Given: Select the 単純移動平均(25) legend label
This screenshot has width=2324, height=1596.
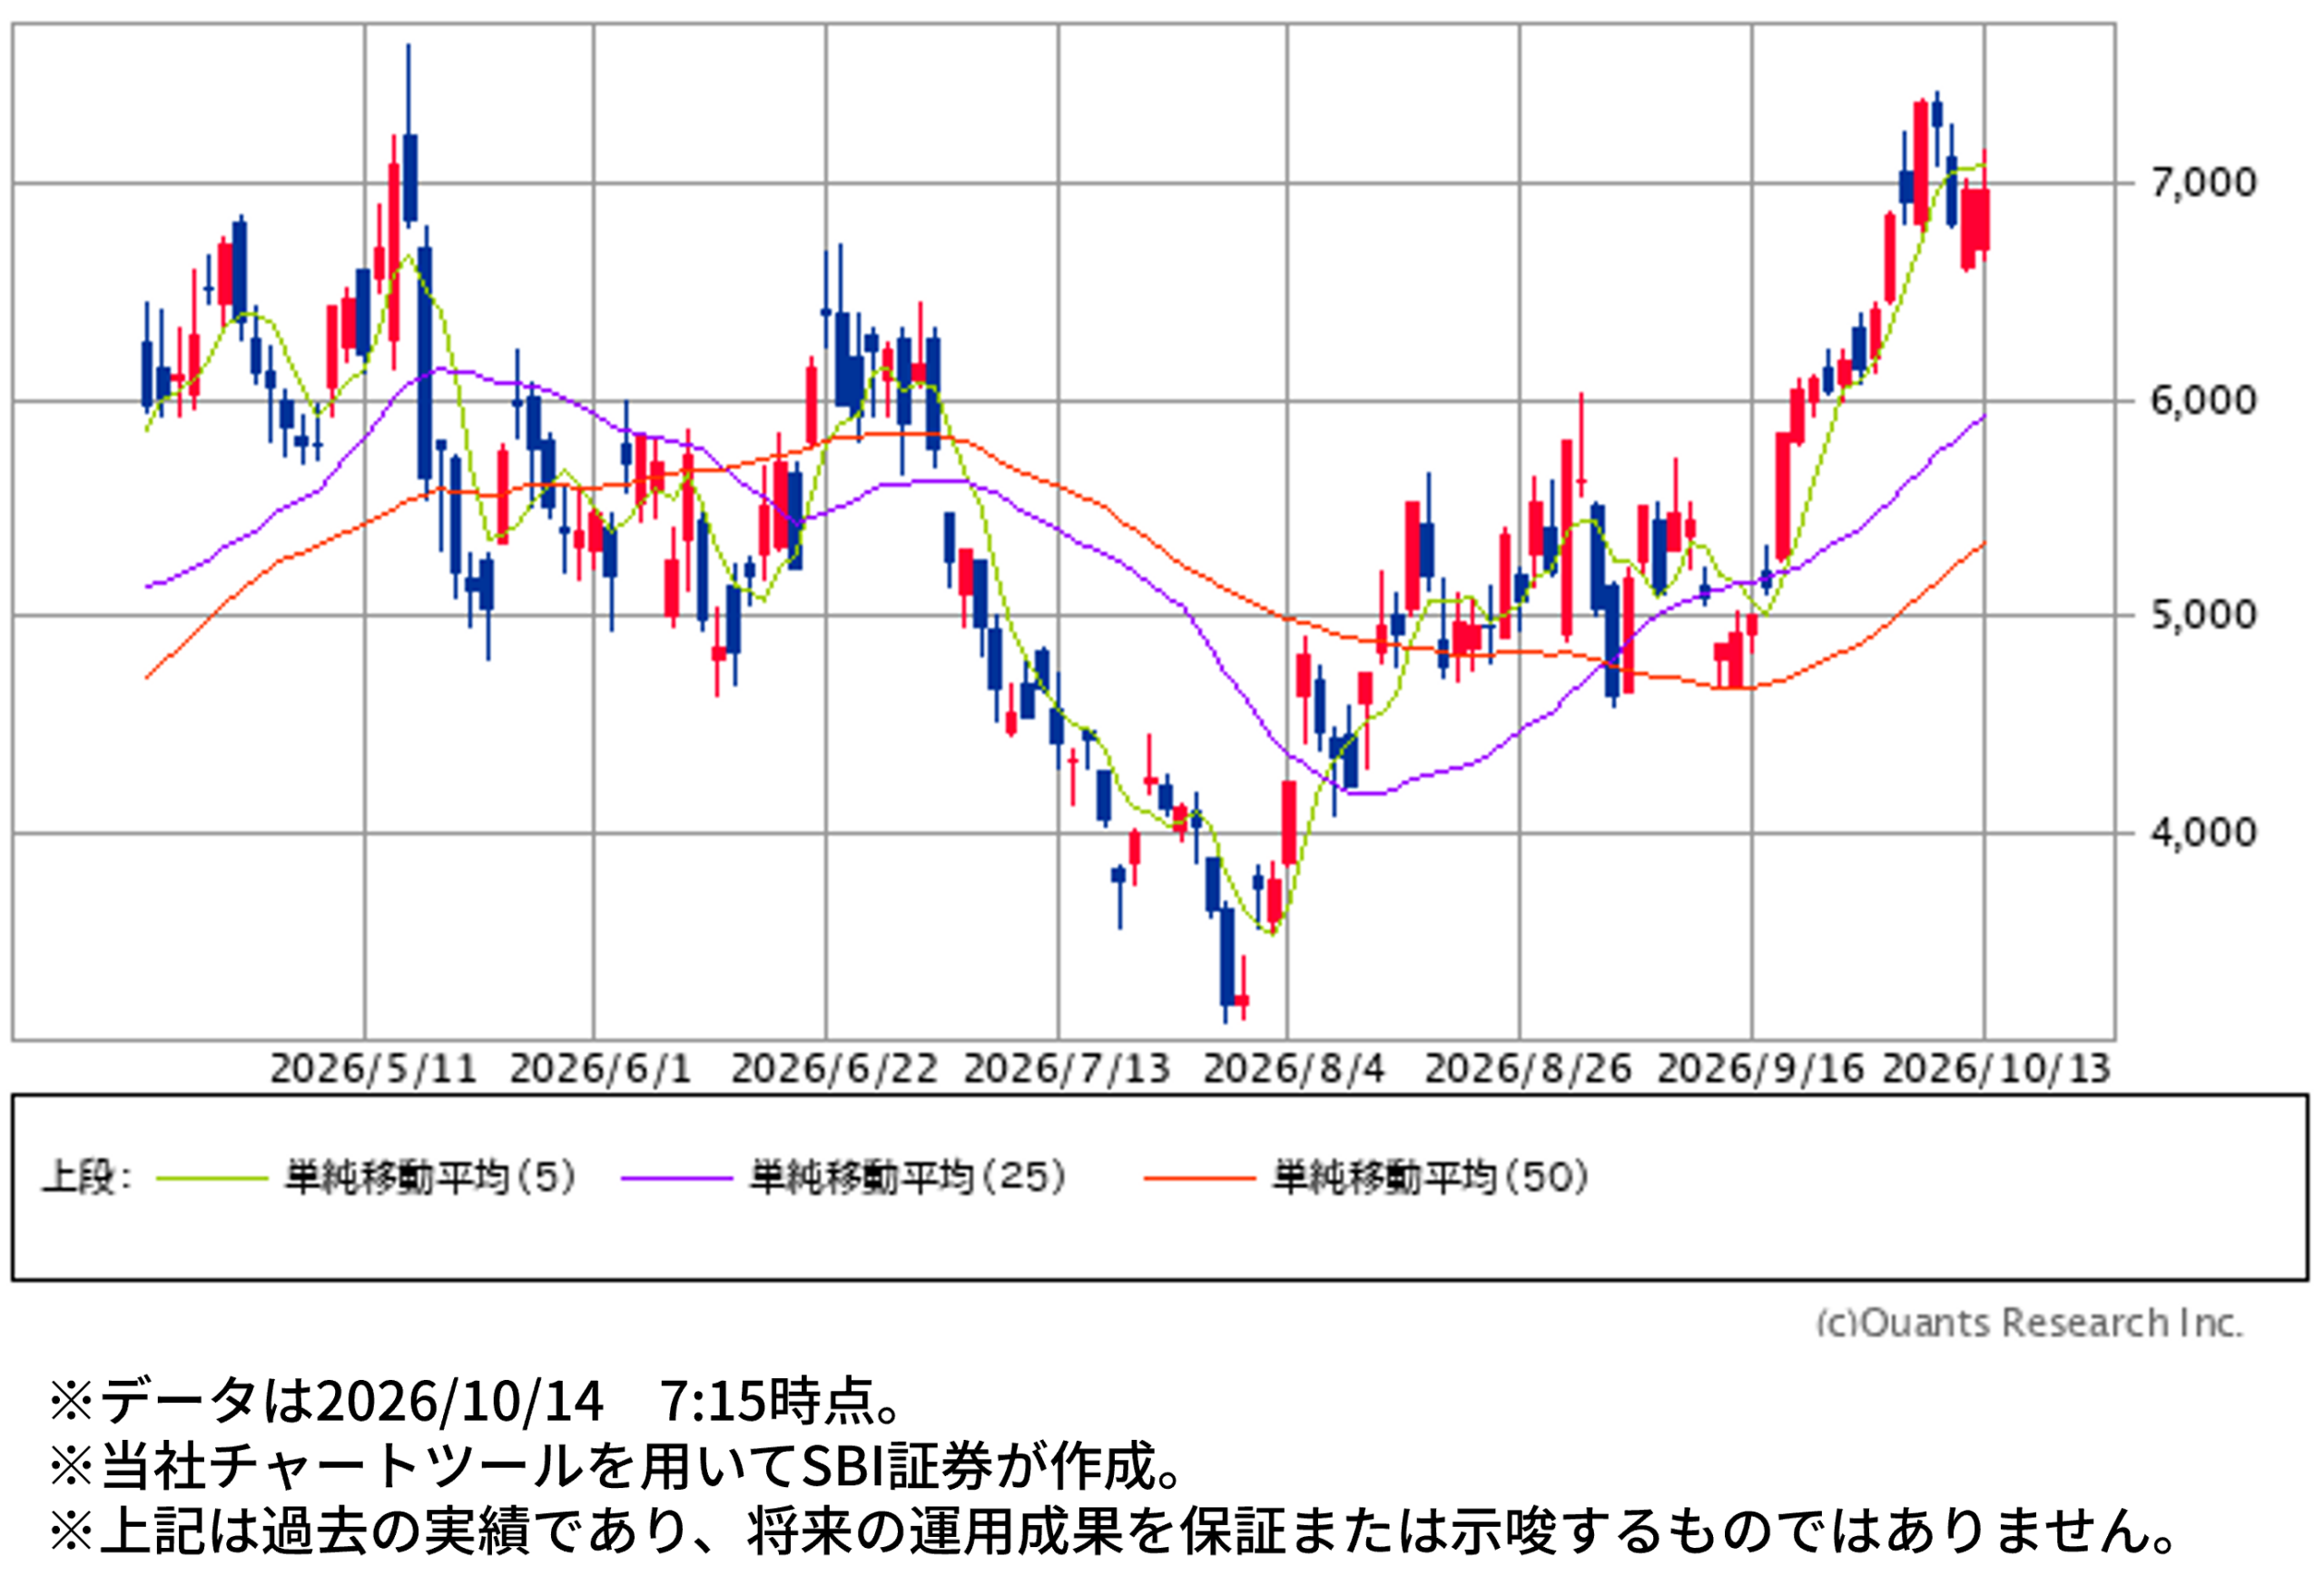Looking at the screenshot, I should 908,1178.
